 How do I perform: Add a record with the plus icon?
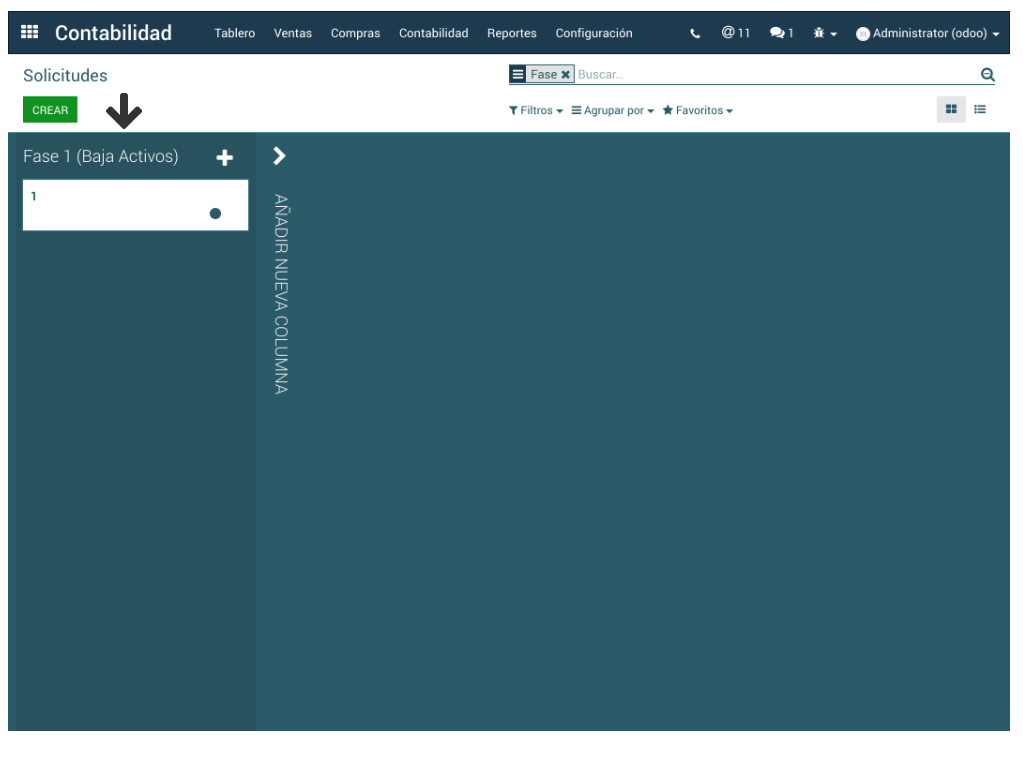pos(225,158)
